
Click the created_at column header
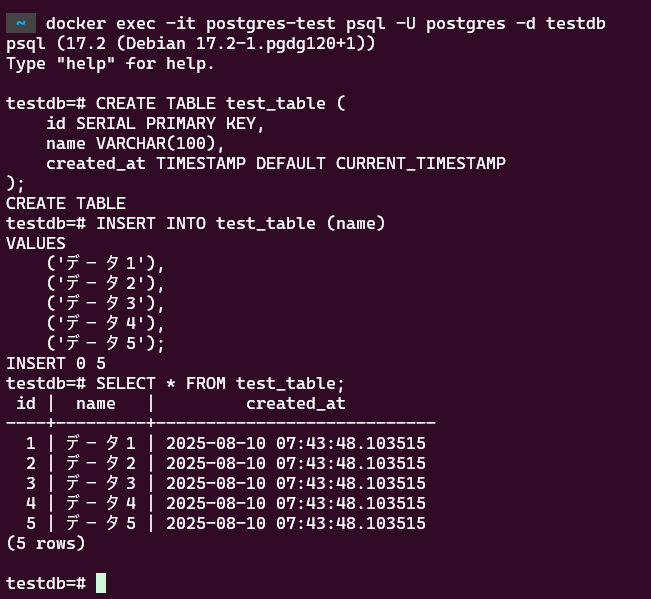tap(296, 403)
